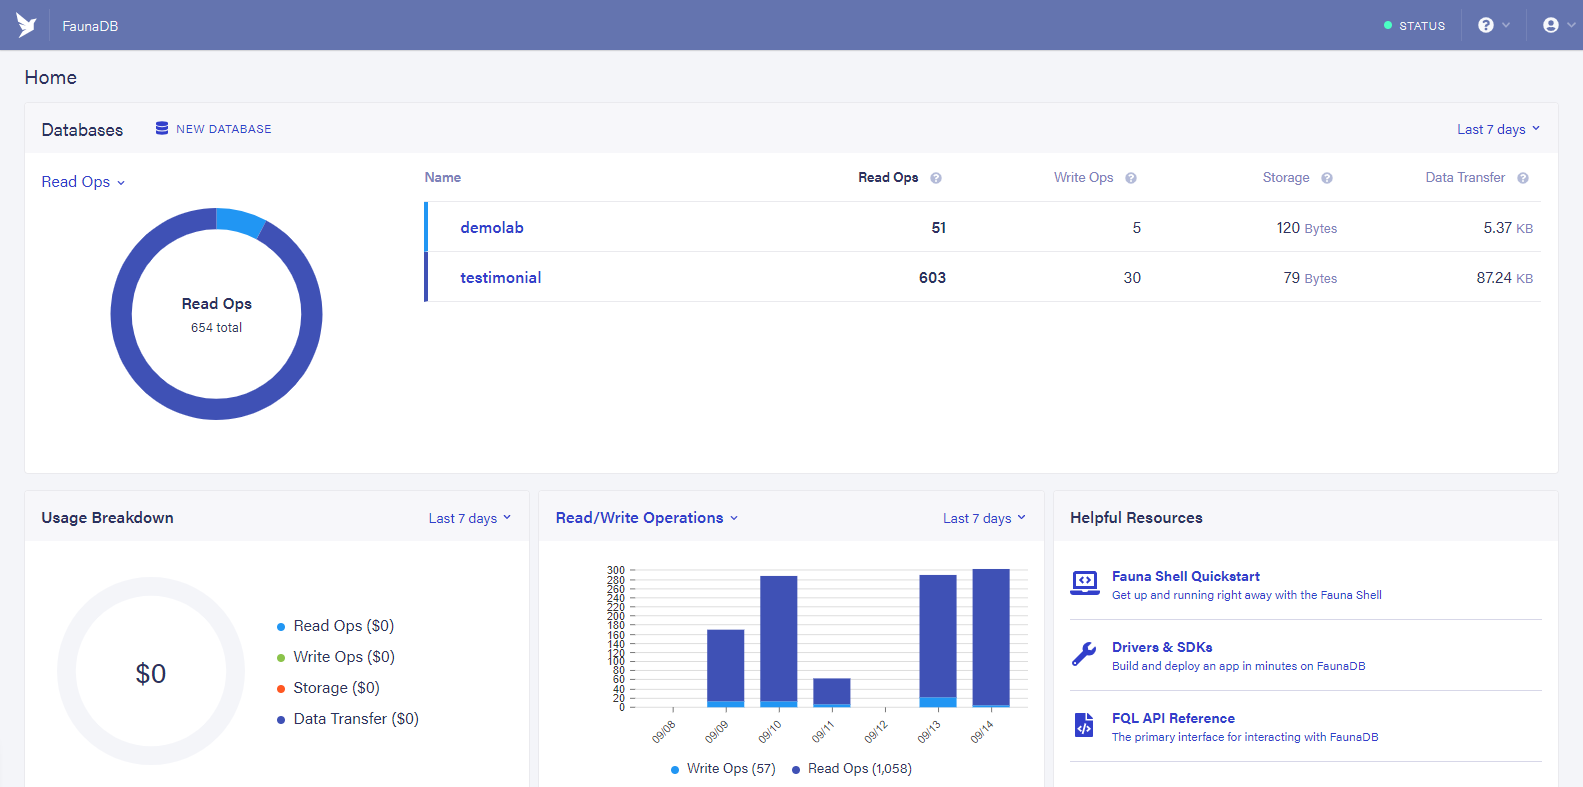Click the Build and deploy an app description
Viewport: 1583px width, 787px height.
click(1238, 666)
